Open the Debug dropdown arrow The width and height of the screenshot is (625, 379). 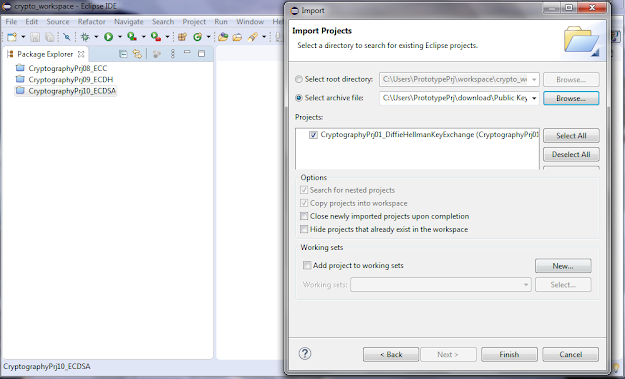click(x=96, y=37)
